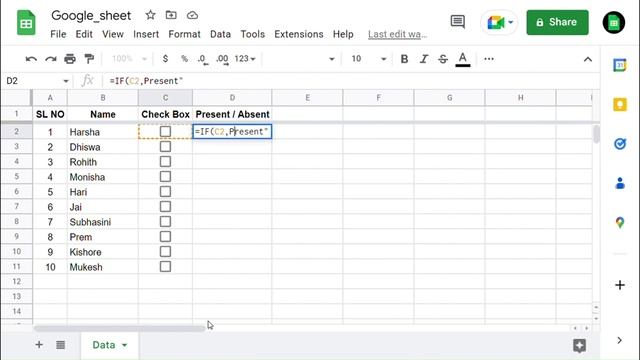This screenshot has height=360, width=640.
Task: Open the move to folder icon
Action: click(171, 15)
